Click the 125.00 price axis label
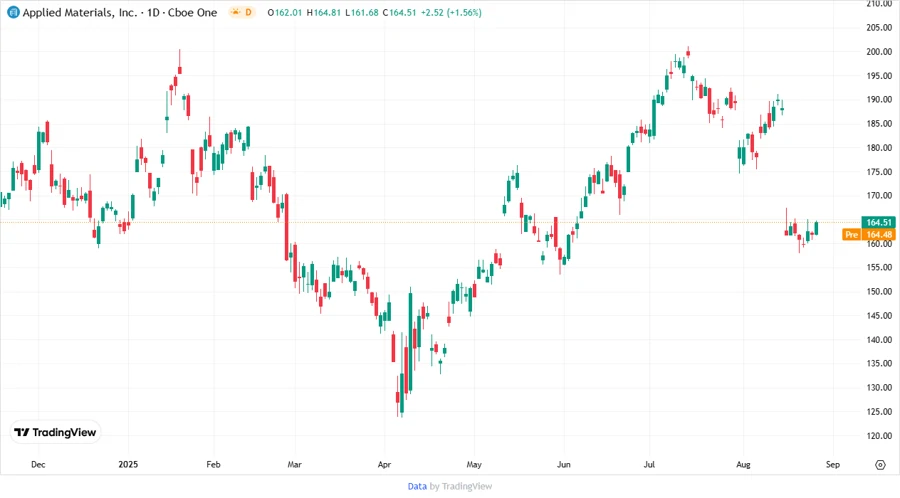This screenshot has height=498, width=900. (879, 411)
